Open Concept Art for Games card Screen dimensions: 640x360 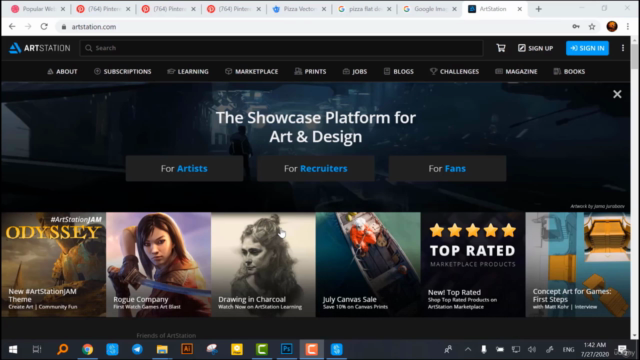(x=578, y=264)
